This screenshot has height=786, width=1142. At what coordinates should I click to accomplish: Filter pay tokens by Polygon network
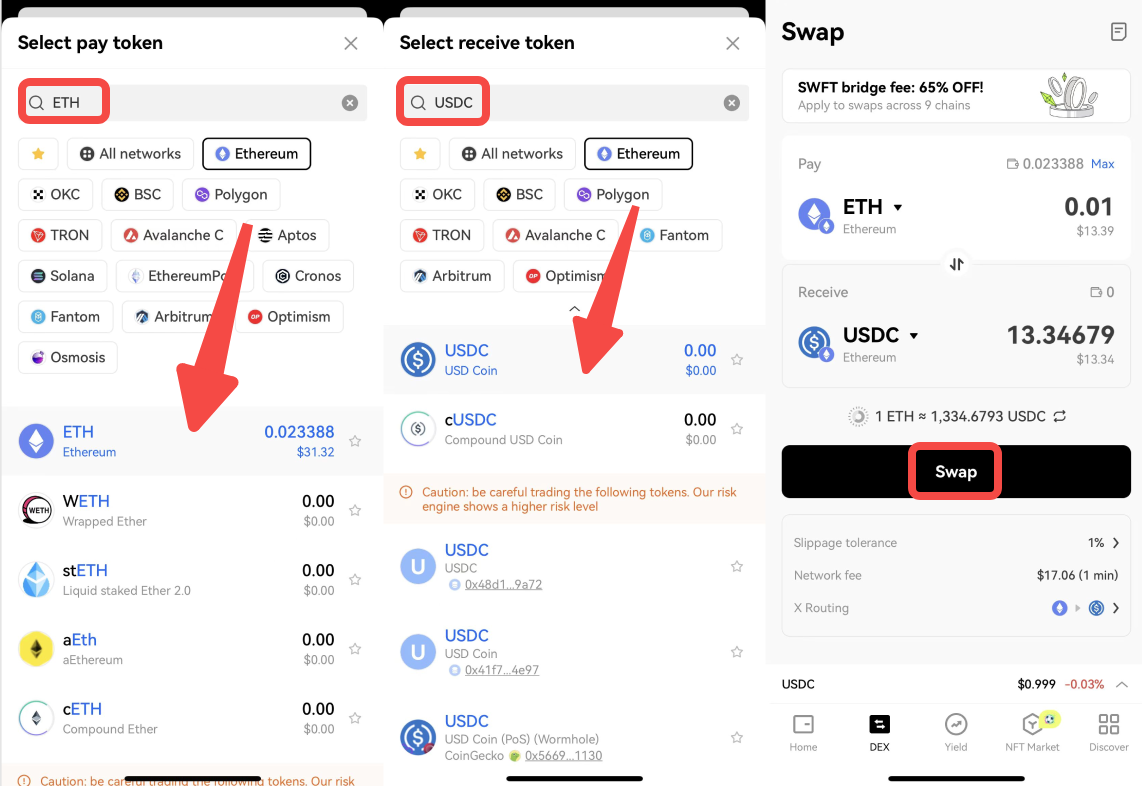[x=231, y=194]
